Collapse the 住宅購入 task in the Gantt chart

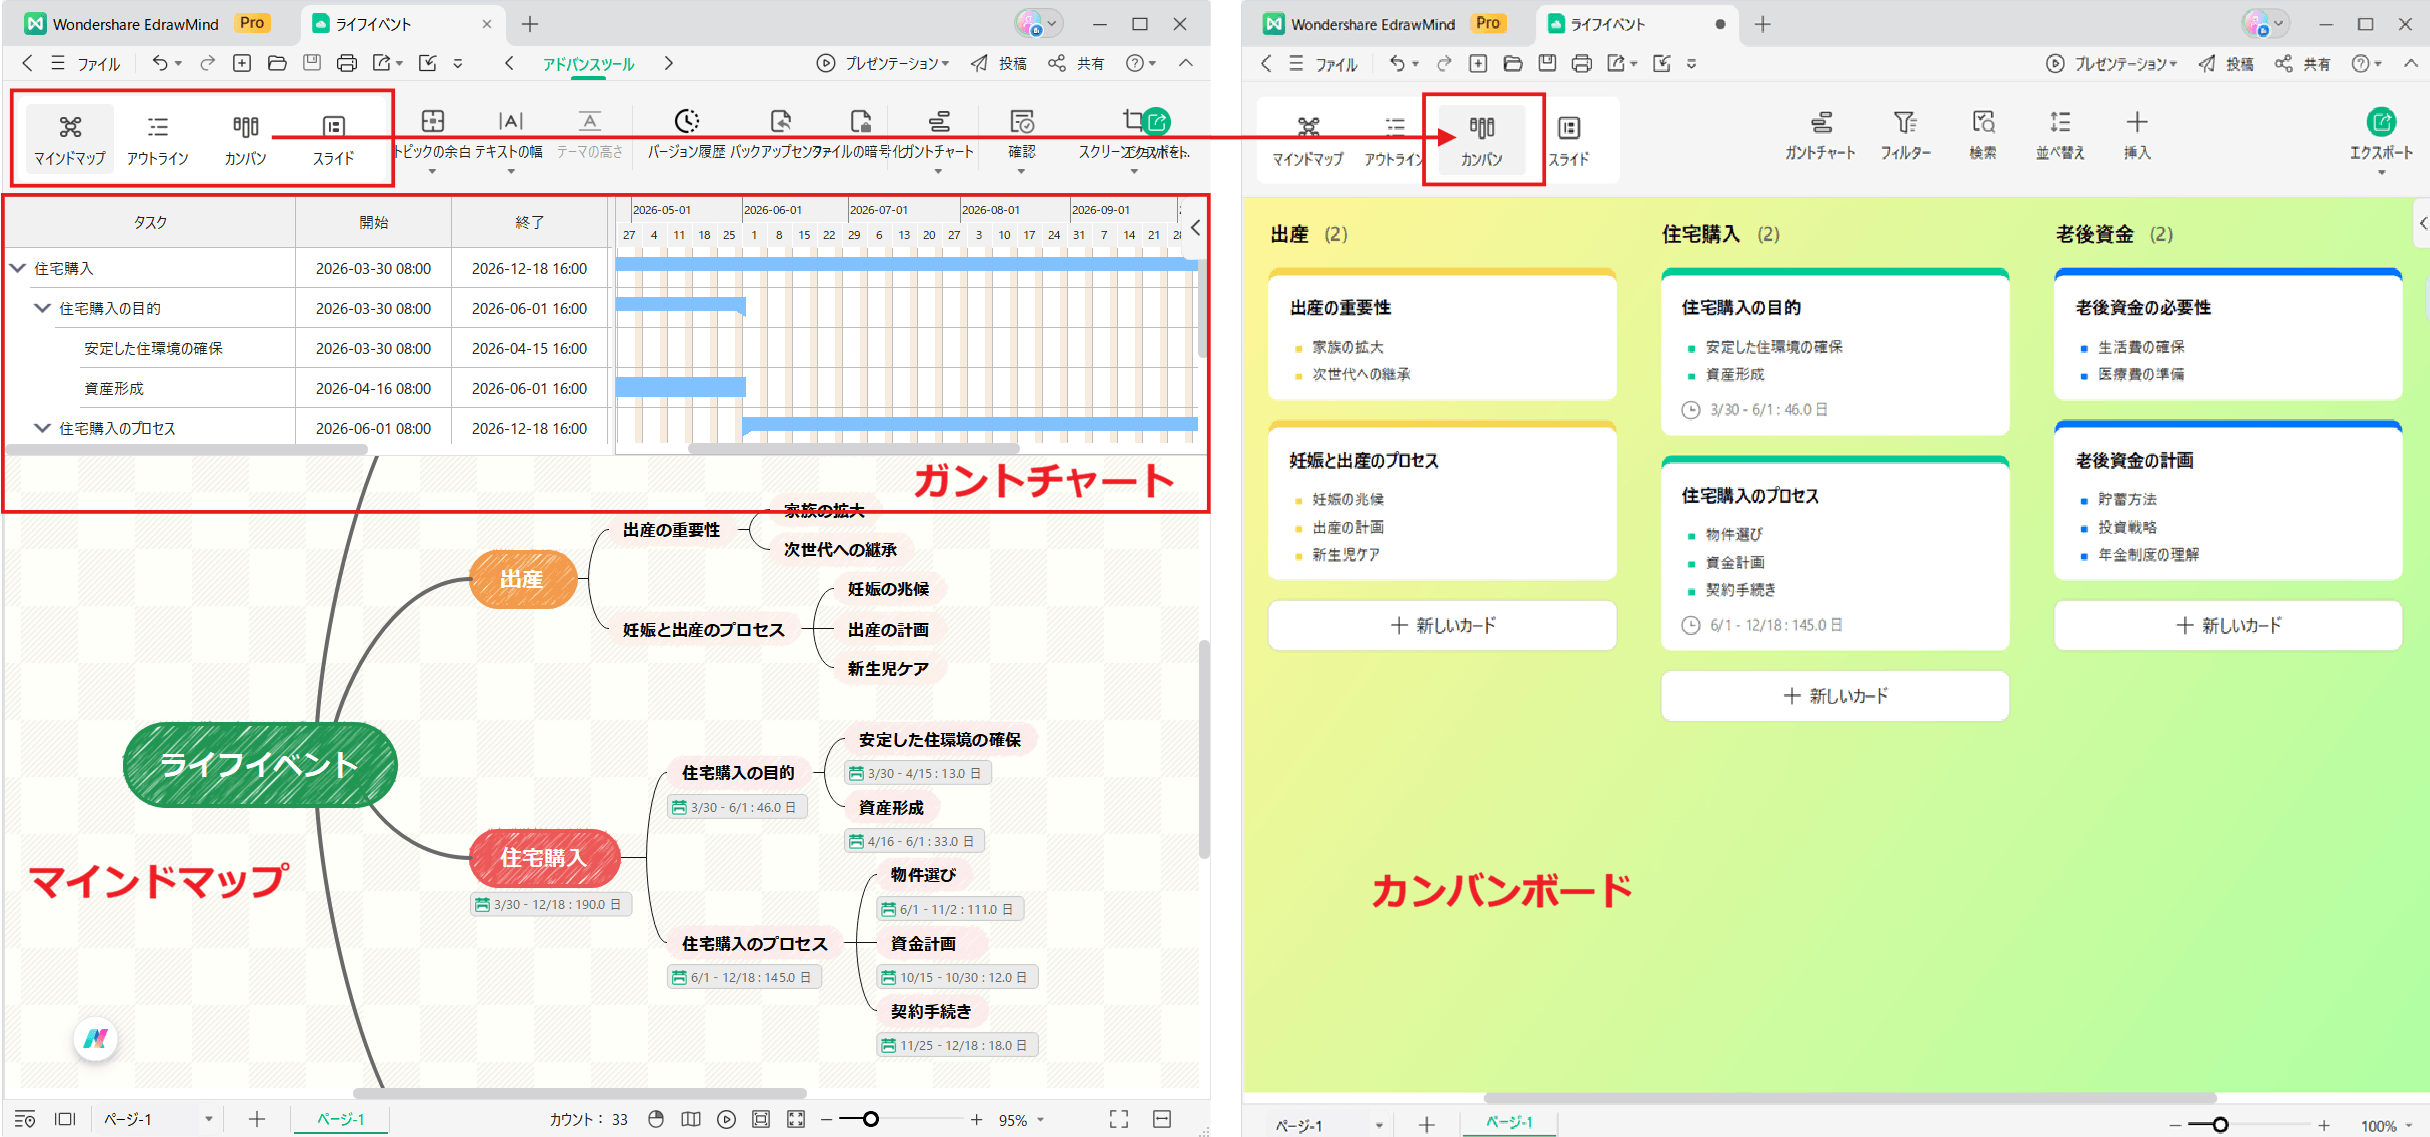pos(16,267)
